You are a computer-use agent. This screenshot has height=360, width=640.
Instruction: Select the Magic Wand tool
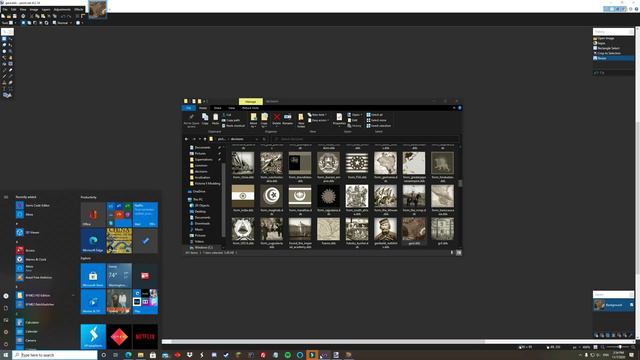(x=4, y=58)
